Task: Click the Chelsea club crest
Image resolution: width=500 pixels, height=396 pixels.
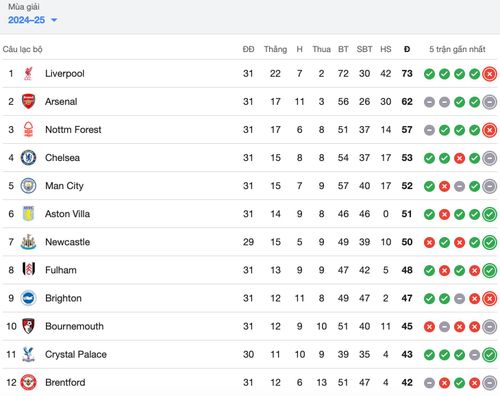Action: (28, 158)
